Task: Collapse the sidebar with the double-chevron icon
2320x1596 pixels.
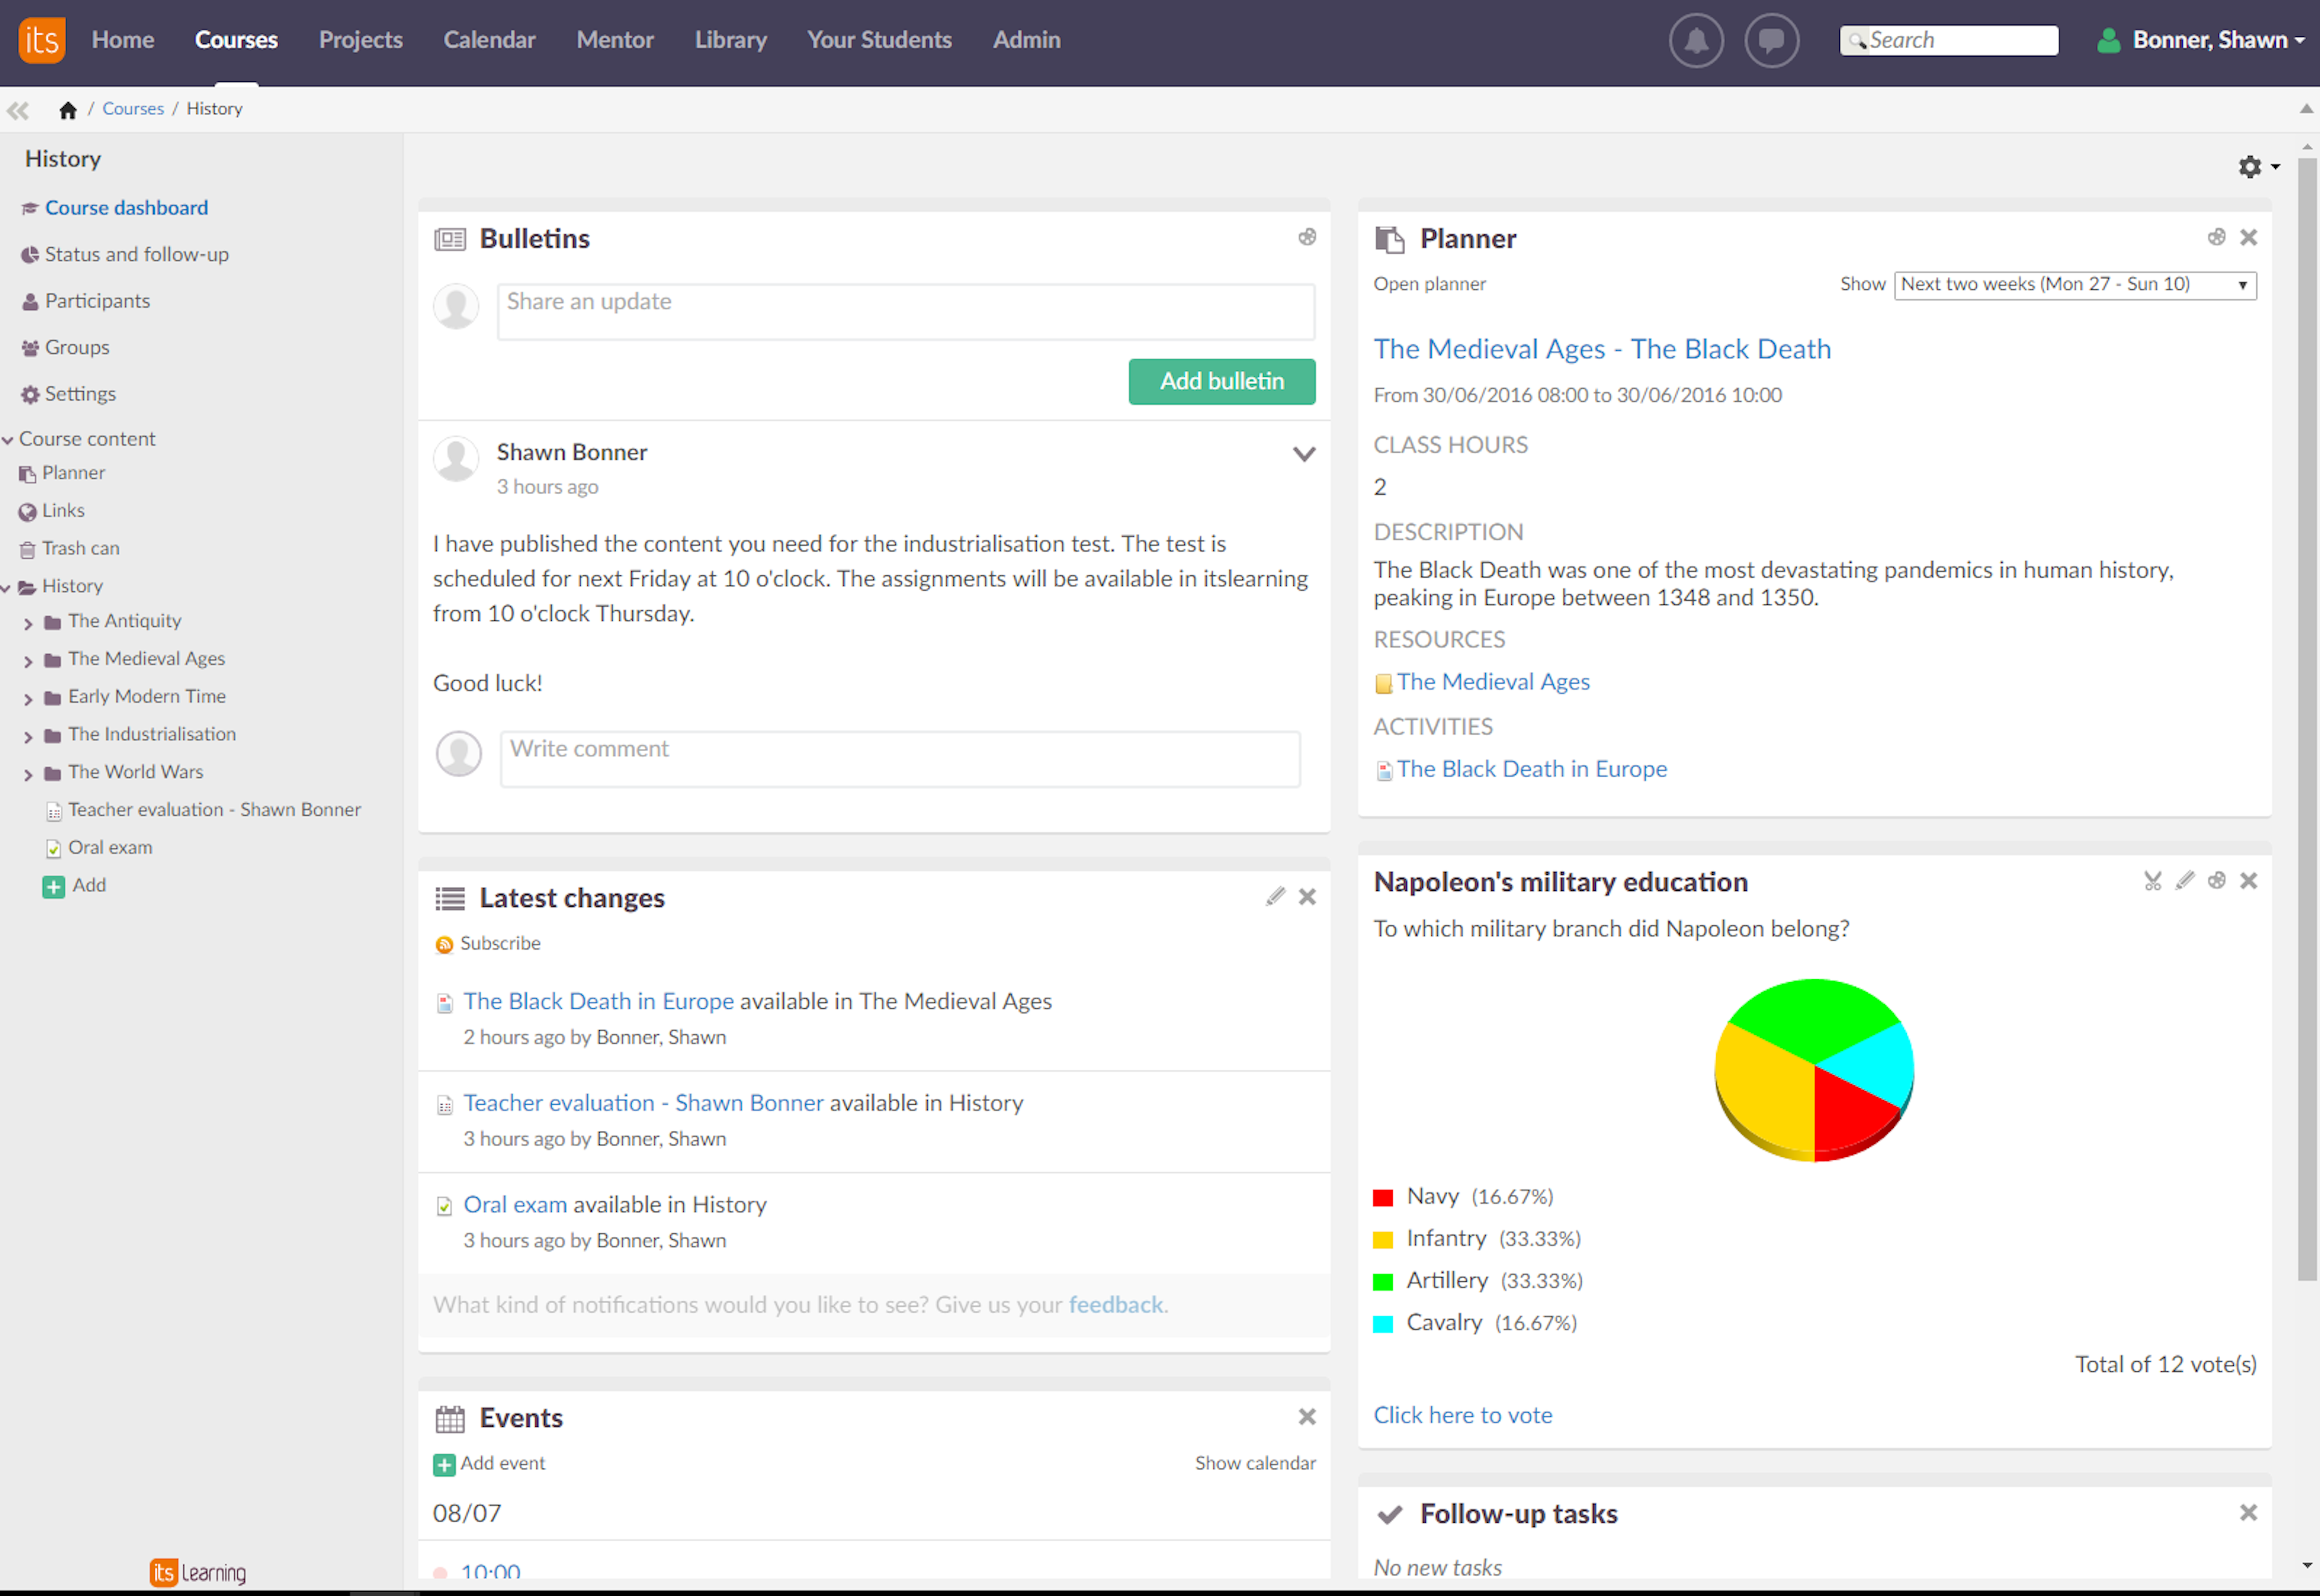Action: 17,110
